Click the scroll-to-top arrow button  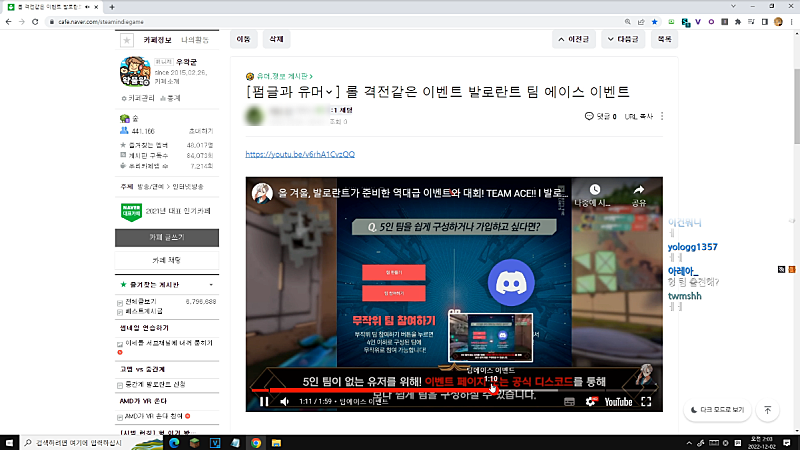point(767,410)
